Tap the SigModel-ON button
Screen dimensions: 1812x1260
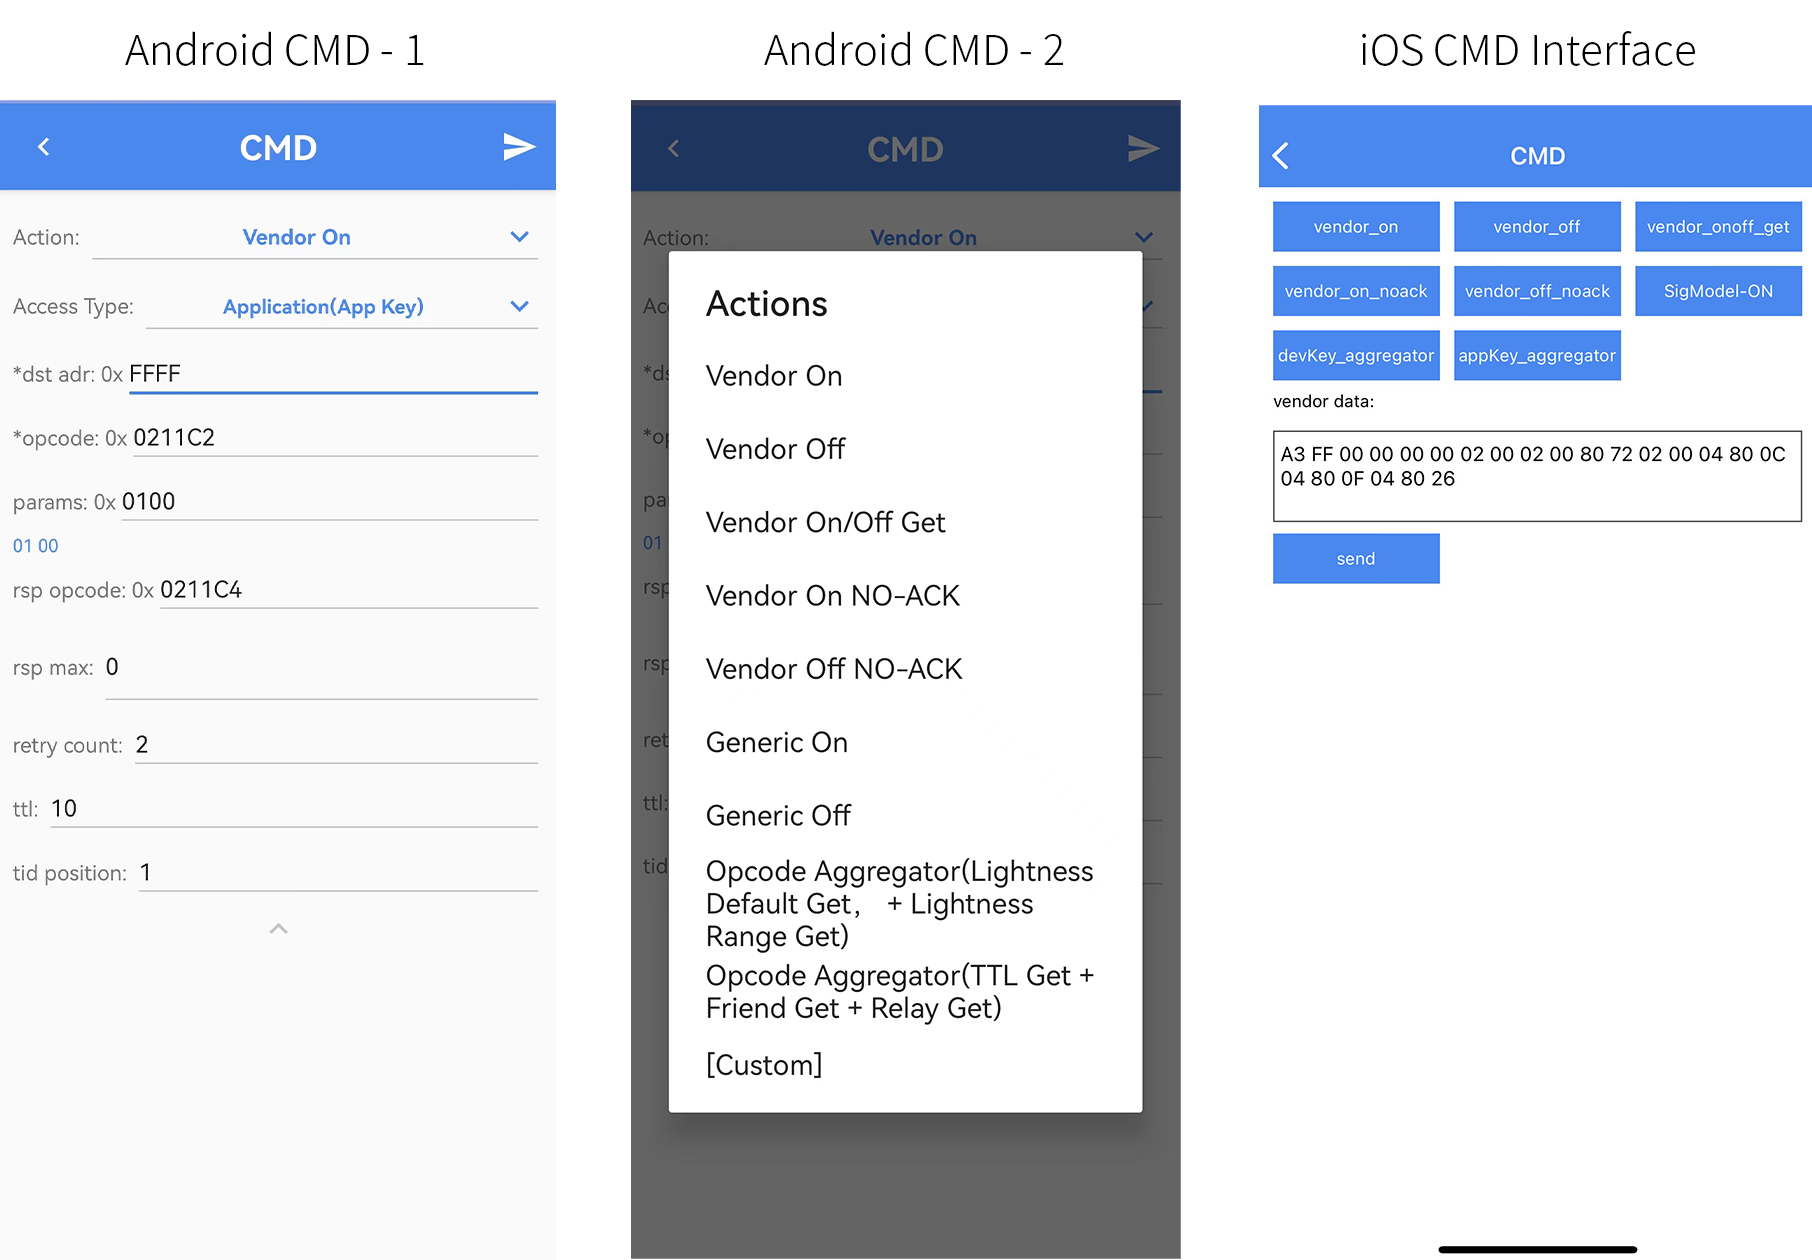pos(1718,291)
